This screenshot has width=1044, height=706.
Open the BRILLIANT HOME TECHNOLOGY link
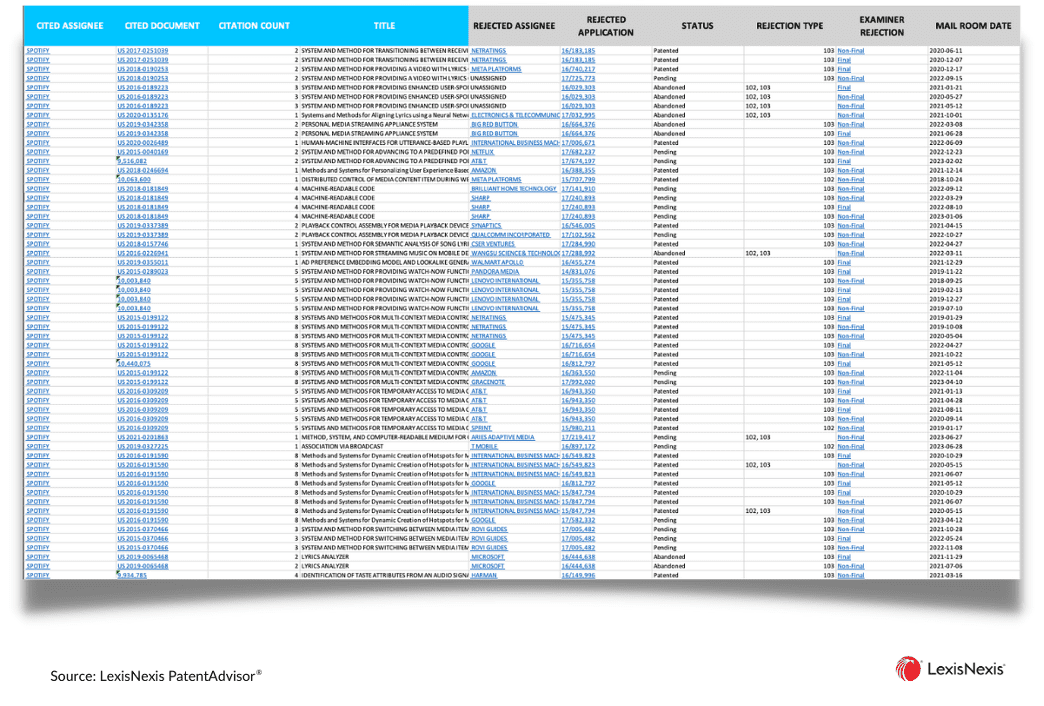513,188
